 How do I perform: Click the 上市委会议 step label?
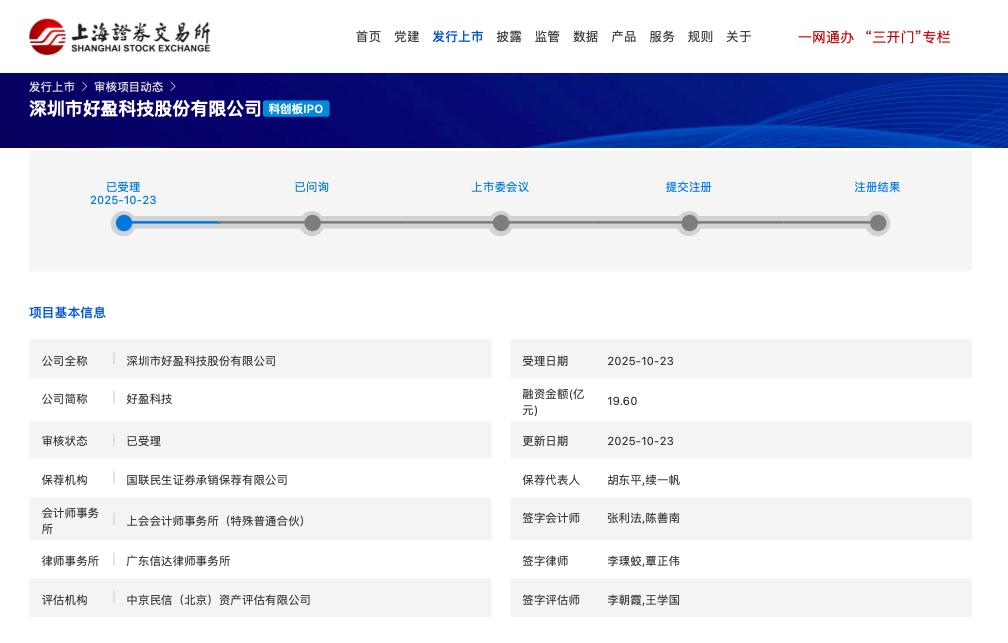(x=500, y=187)
